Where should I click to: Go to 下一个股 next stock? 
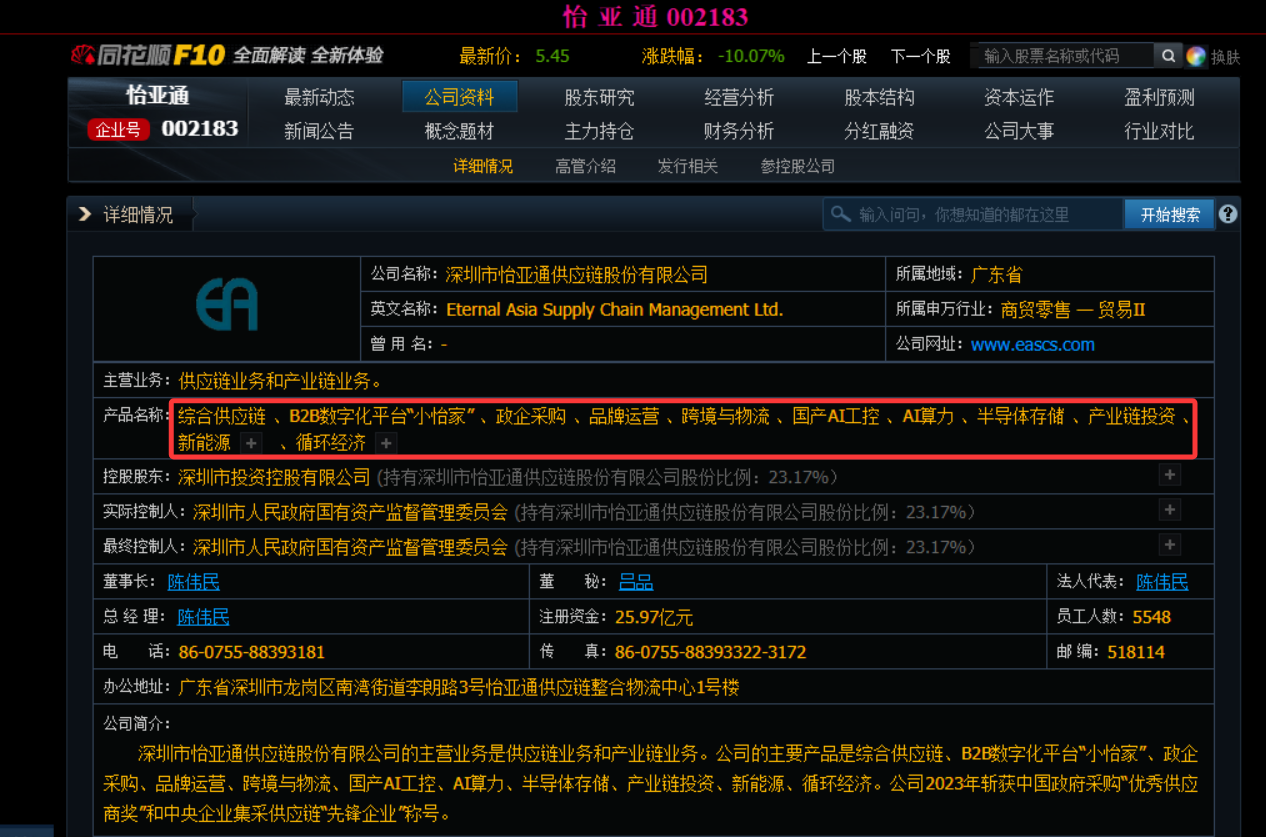[x=921, y=56]
